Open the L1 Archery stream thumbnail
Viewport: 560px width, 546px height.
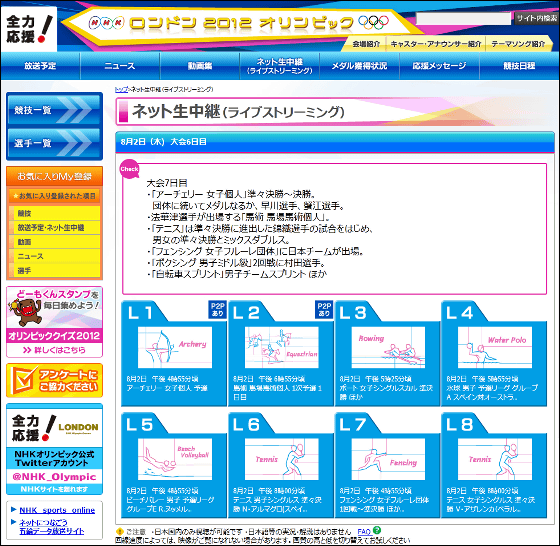tap(175, 347)
